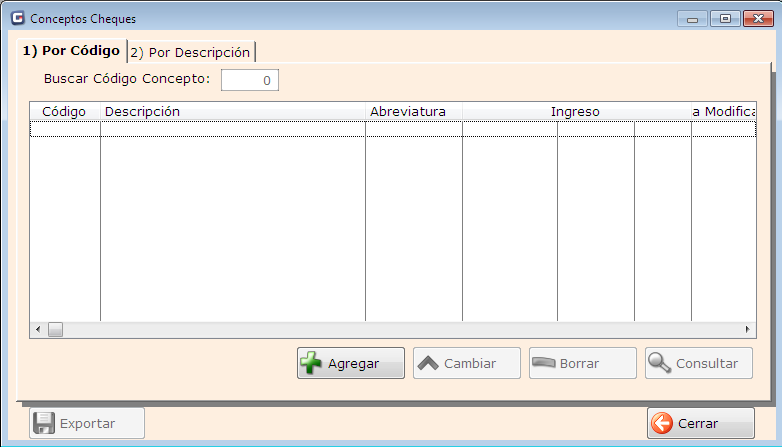Screen dimensions: 782x447
Task: Click the horizontal scrollbar thumb
Action: tap(56, 329)
